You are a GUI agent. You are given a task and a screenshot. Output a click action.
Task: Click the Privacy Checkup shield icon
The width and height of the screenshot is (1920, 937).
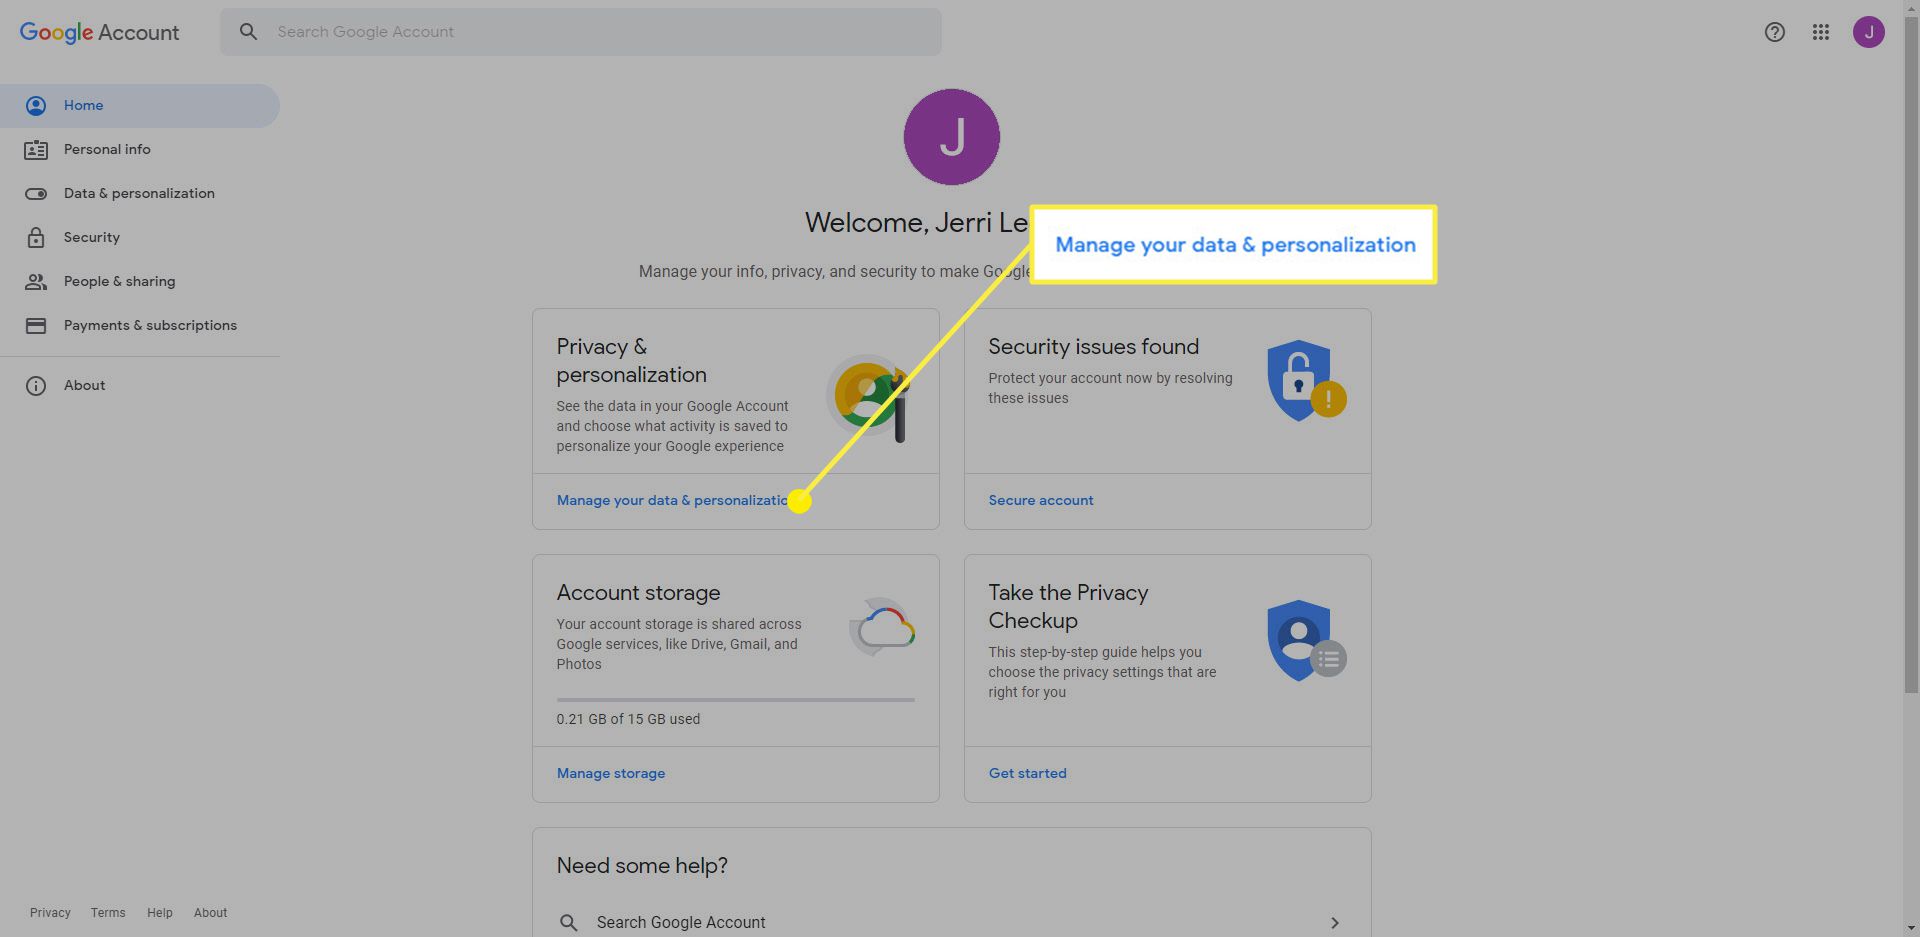coord(1305,641)
